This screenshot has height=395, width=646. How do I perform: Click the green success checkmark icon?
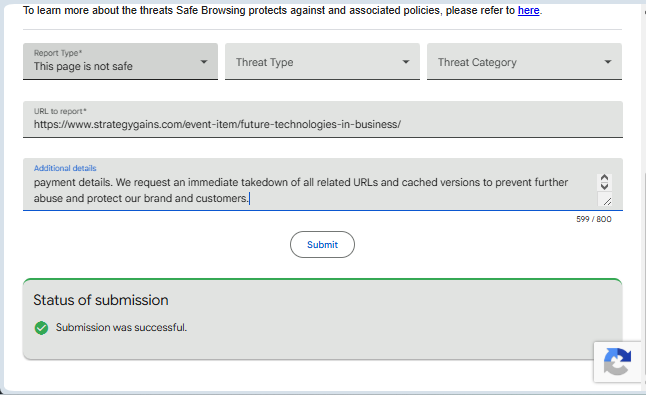[x=41, y=328]
